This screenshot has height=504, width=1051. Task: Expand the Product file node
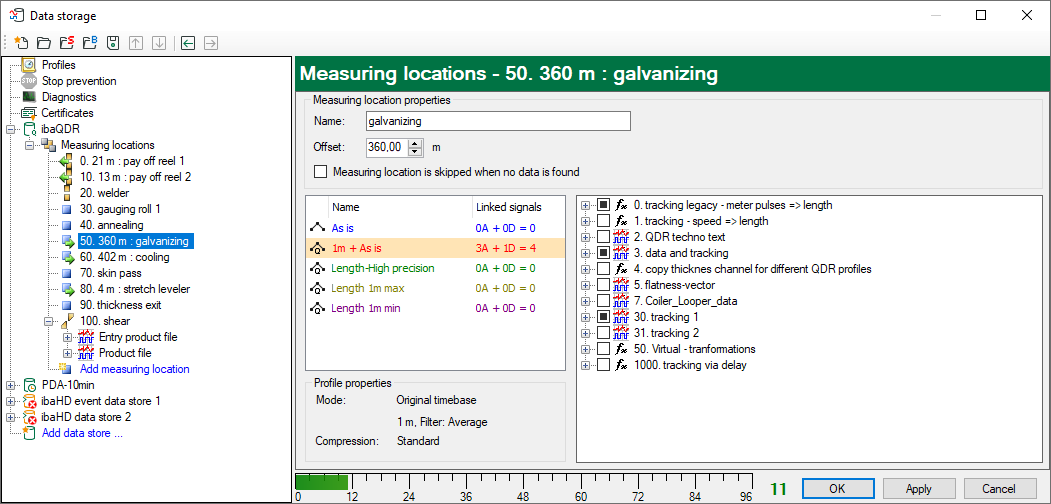point(67,353)
